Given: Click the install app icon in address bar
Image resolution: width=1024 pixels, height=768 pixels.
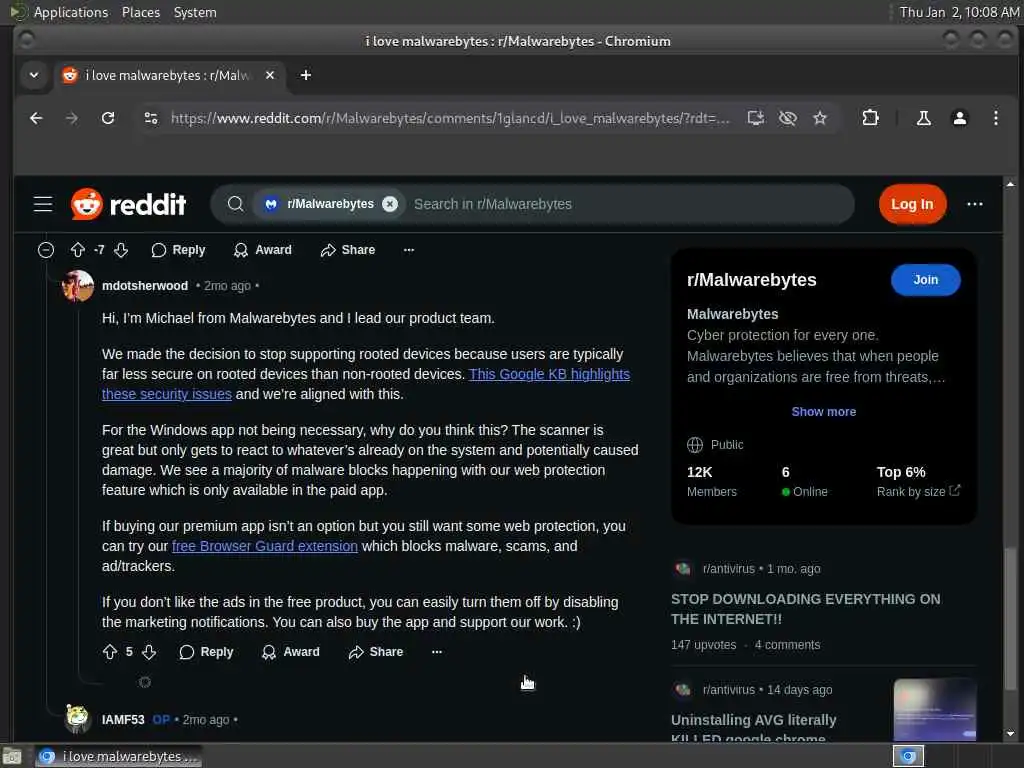Looking at the screenshot, I should [756, 118].
